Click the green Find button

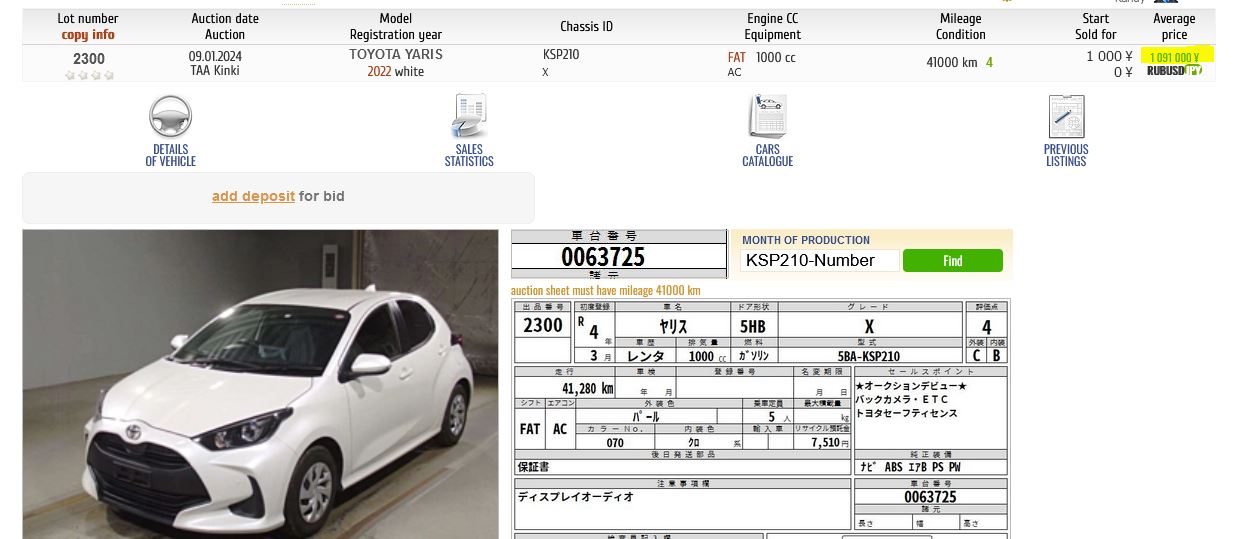(x=952, y=261)
